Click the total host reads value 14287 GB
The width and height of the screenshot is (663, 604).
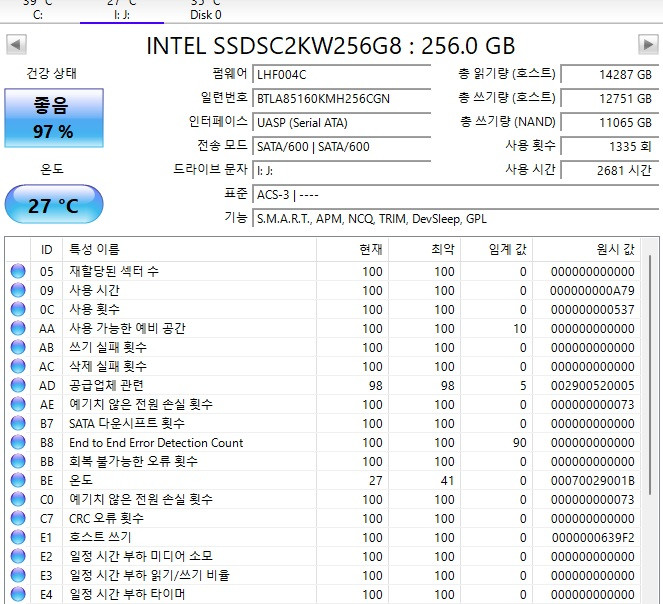point(610,75)
